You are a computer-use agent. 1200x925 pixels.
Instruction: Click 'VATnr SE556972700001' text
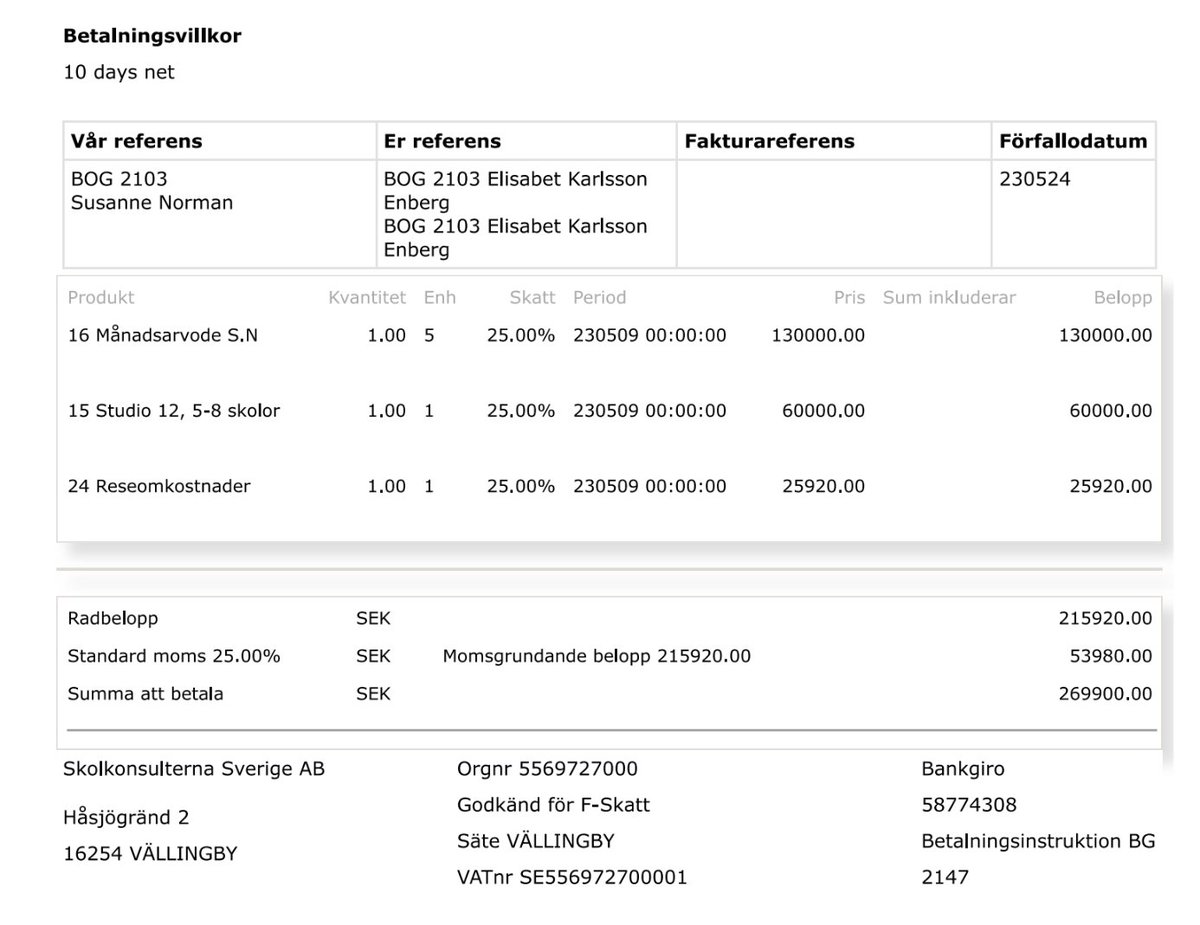[572, 878]
